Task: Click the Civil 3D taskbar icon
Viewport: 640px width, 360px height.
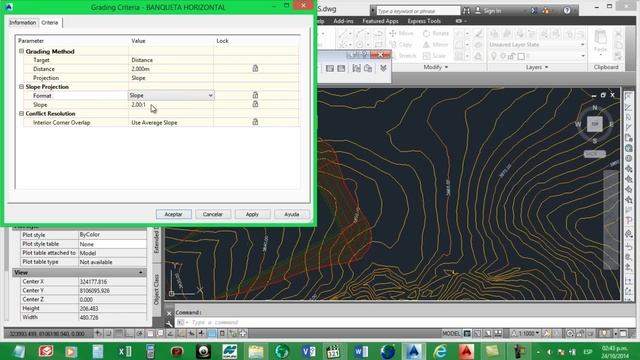Action: (413, 351)
